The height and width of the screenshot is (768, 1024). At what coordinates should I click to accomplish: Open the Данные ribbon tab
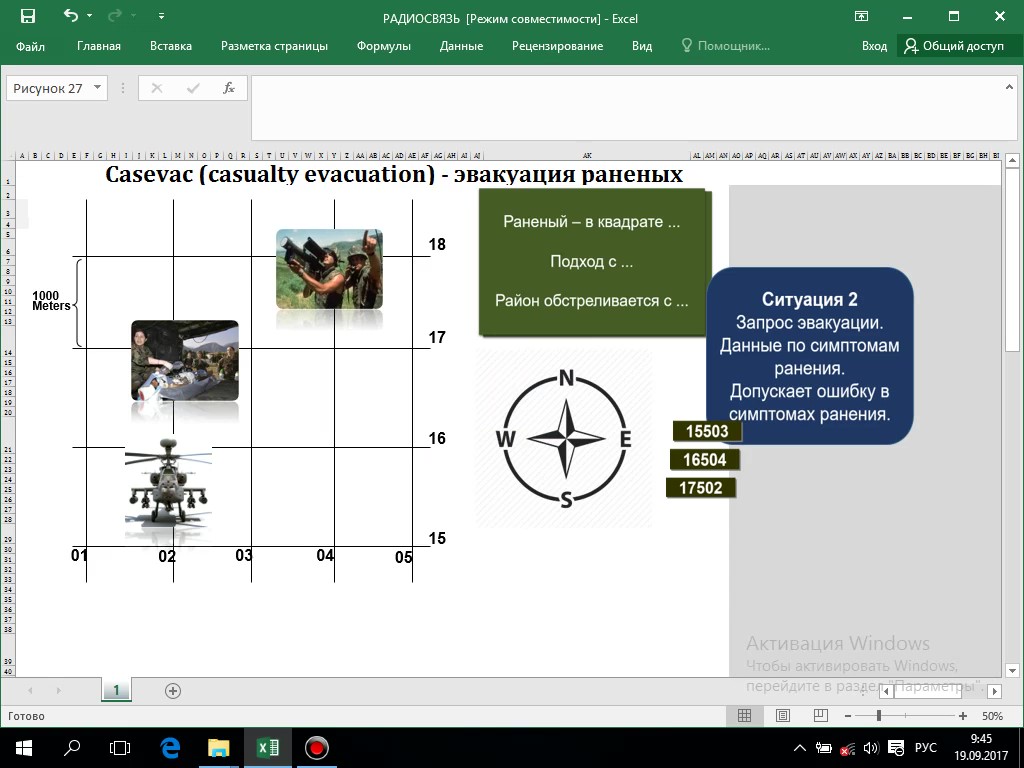pyautogui.click(x=461, y=46)
